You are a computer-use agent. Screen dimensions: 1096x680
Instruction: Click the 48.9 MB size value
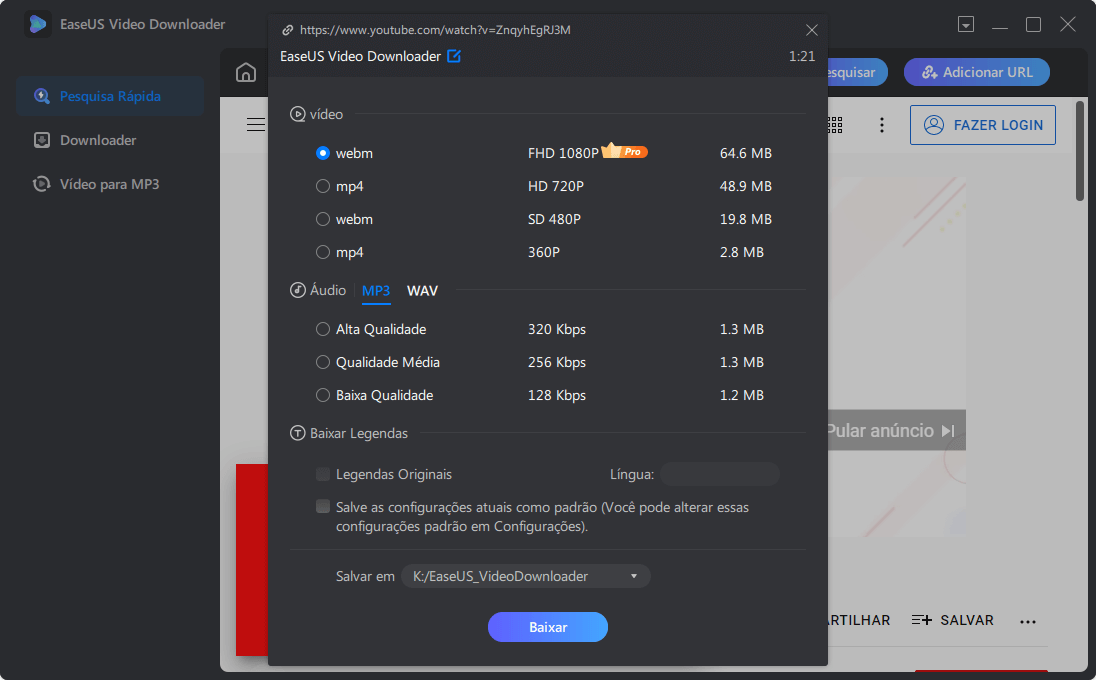[x=746, y=186]
